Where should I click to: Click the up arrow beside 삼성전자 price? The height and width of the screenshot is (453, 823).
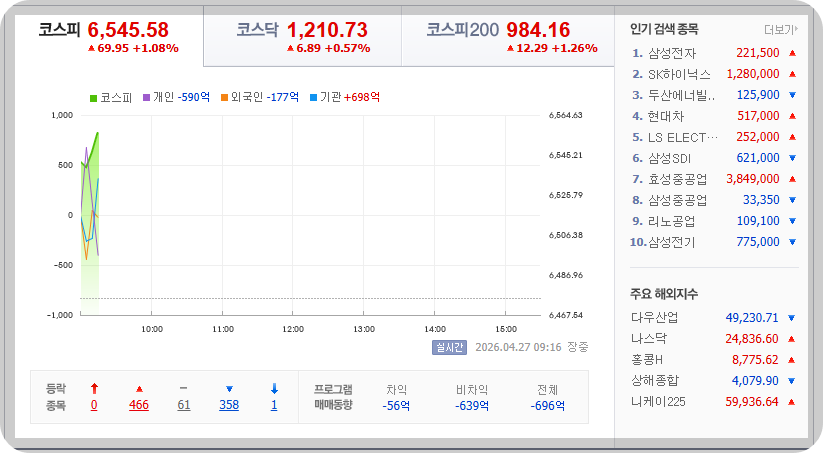793,53
